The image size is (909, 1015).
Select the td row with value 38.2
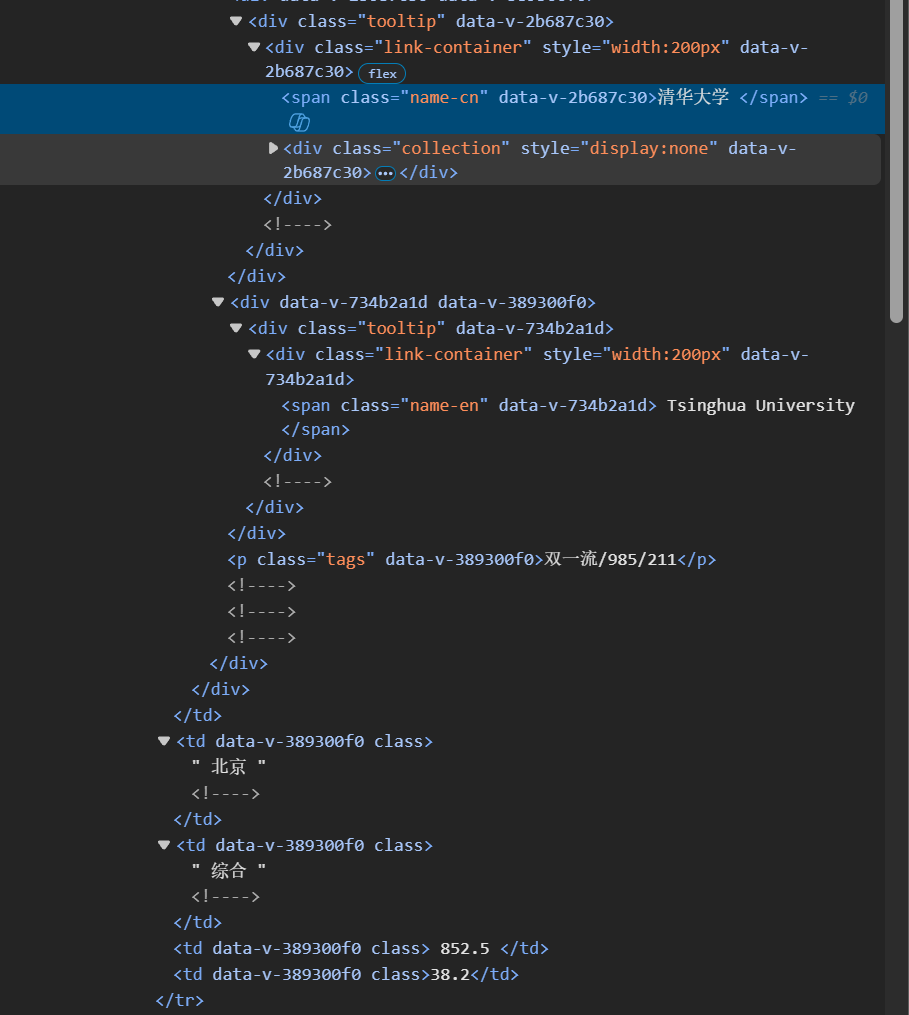click(346, 974)
